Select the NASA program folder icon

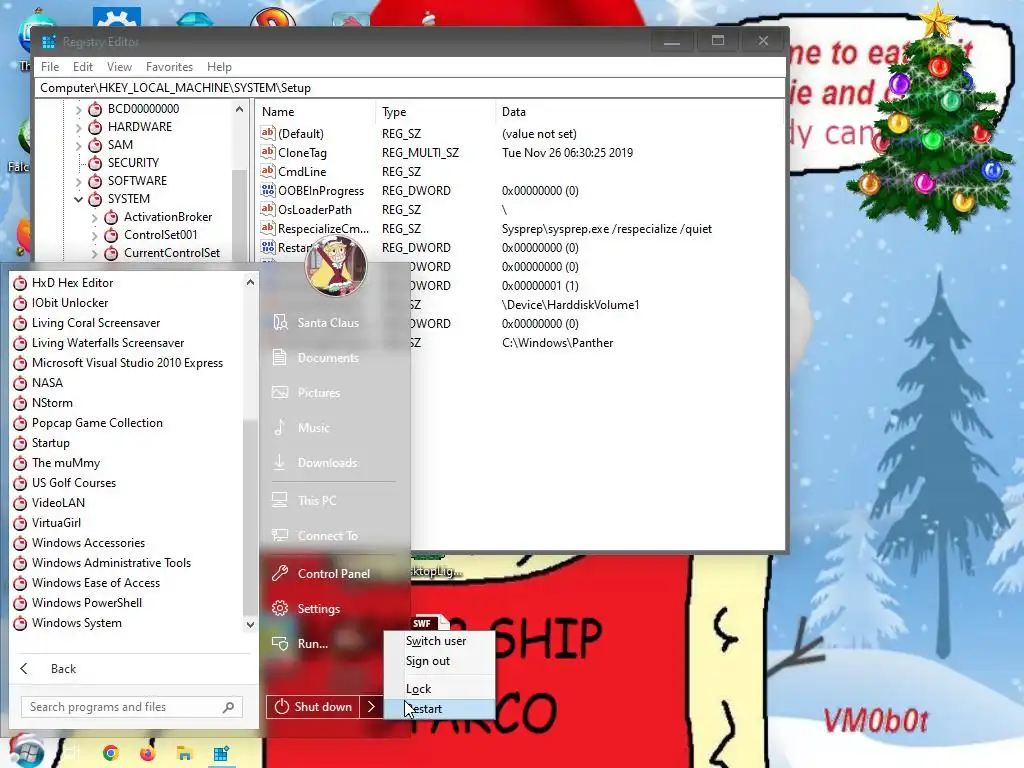(20, 383)
